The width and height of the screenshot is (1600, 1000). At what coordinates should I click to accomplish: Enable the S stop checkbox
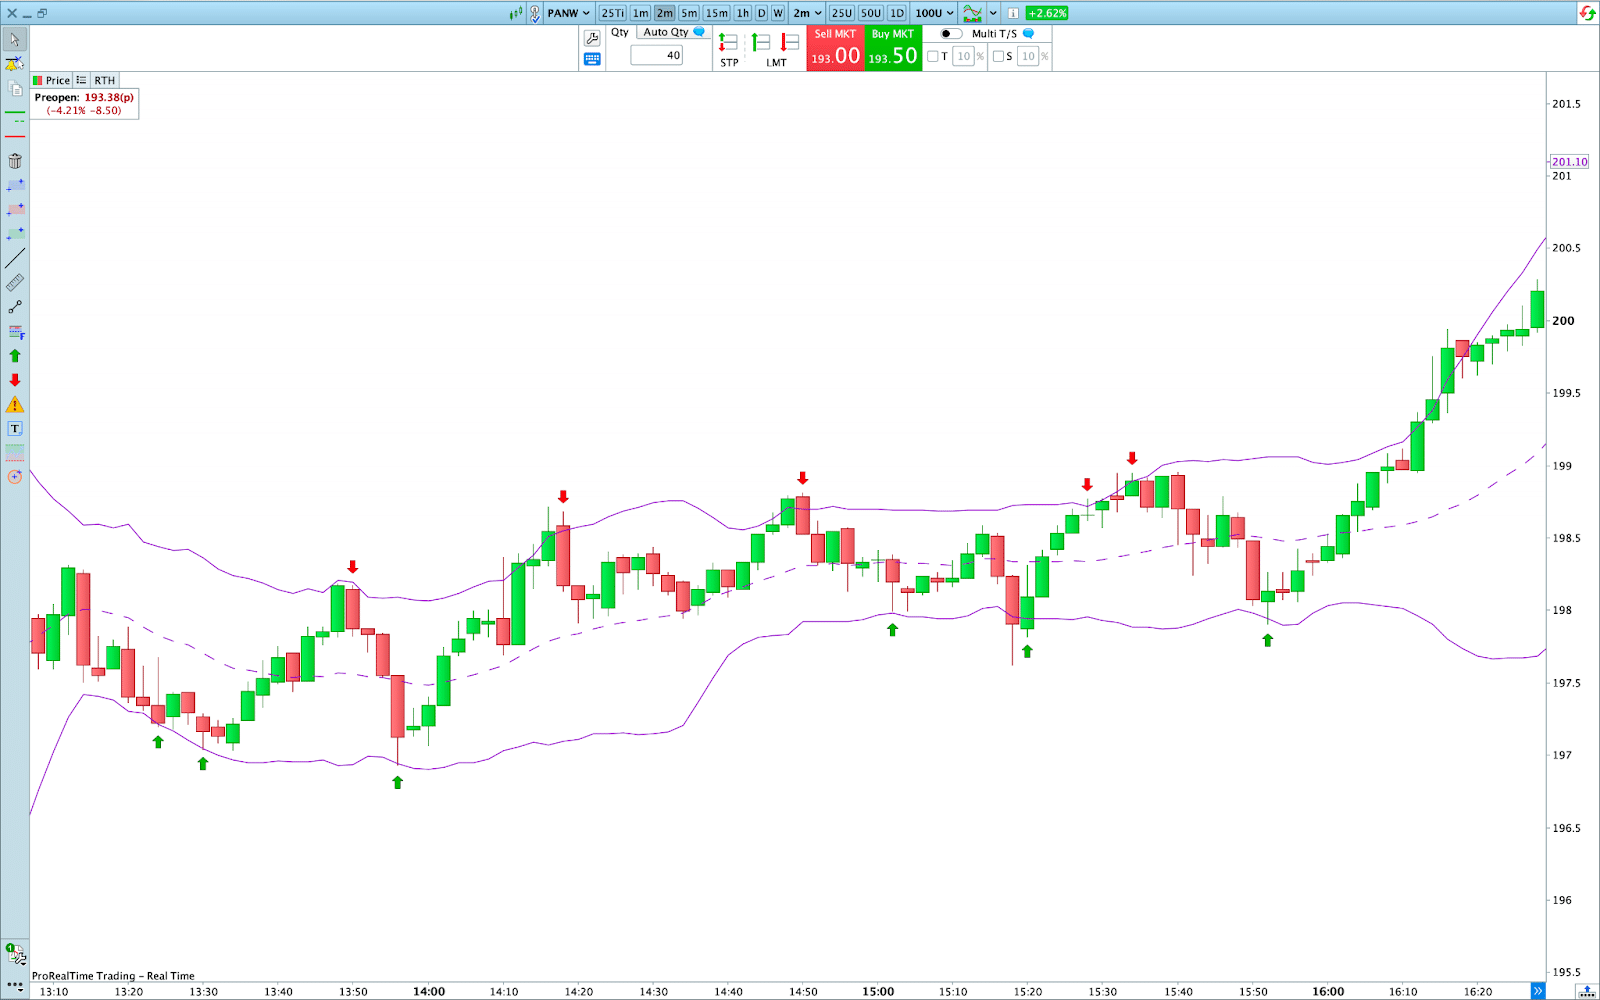pos(998,57)
